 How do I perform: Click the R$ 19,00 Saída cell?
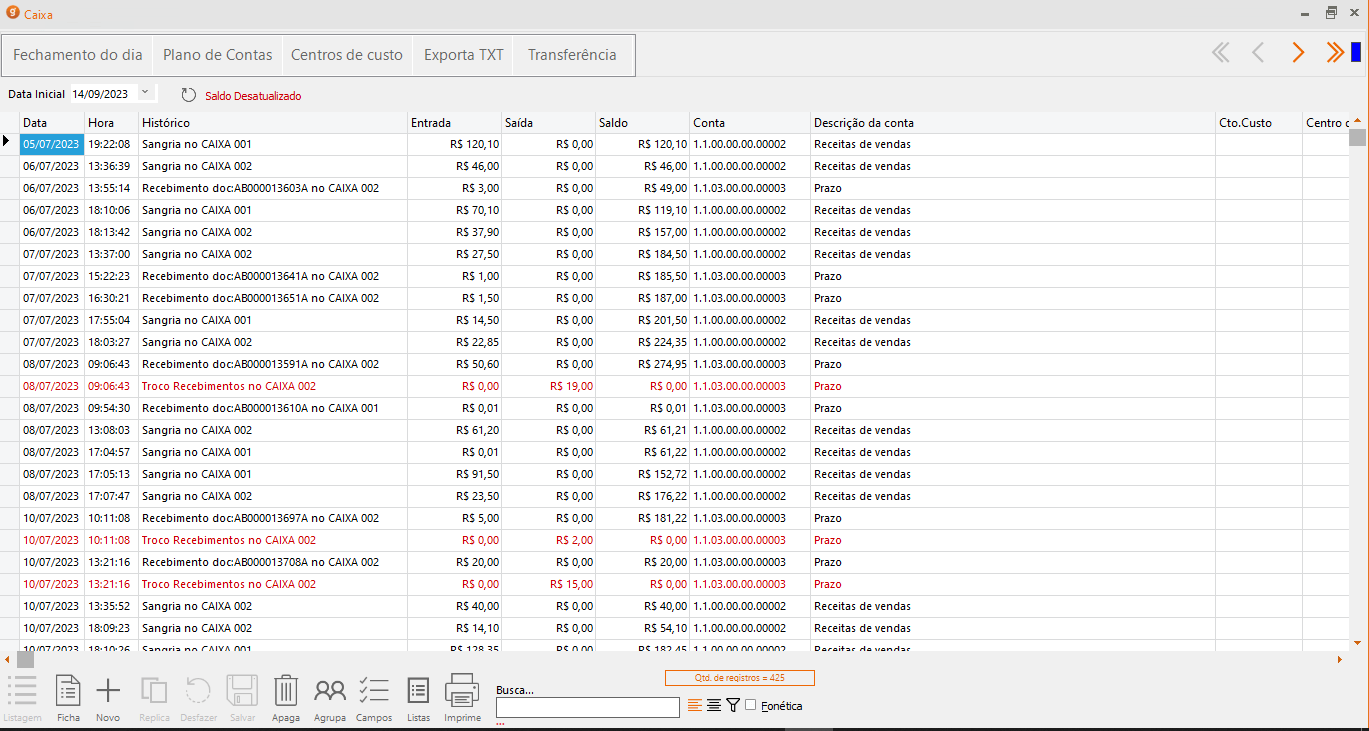pos(549,386)
